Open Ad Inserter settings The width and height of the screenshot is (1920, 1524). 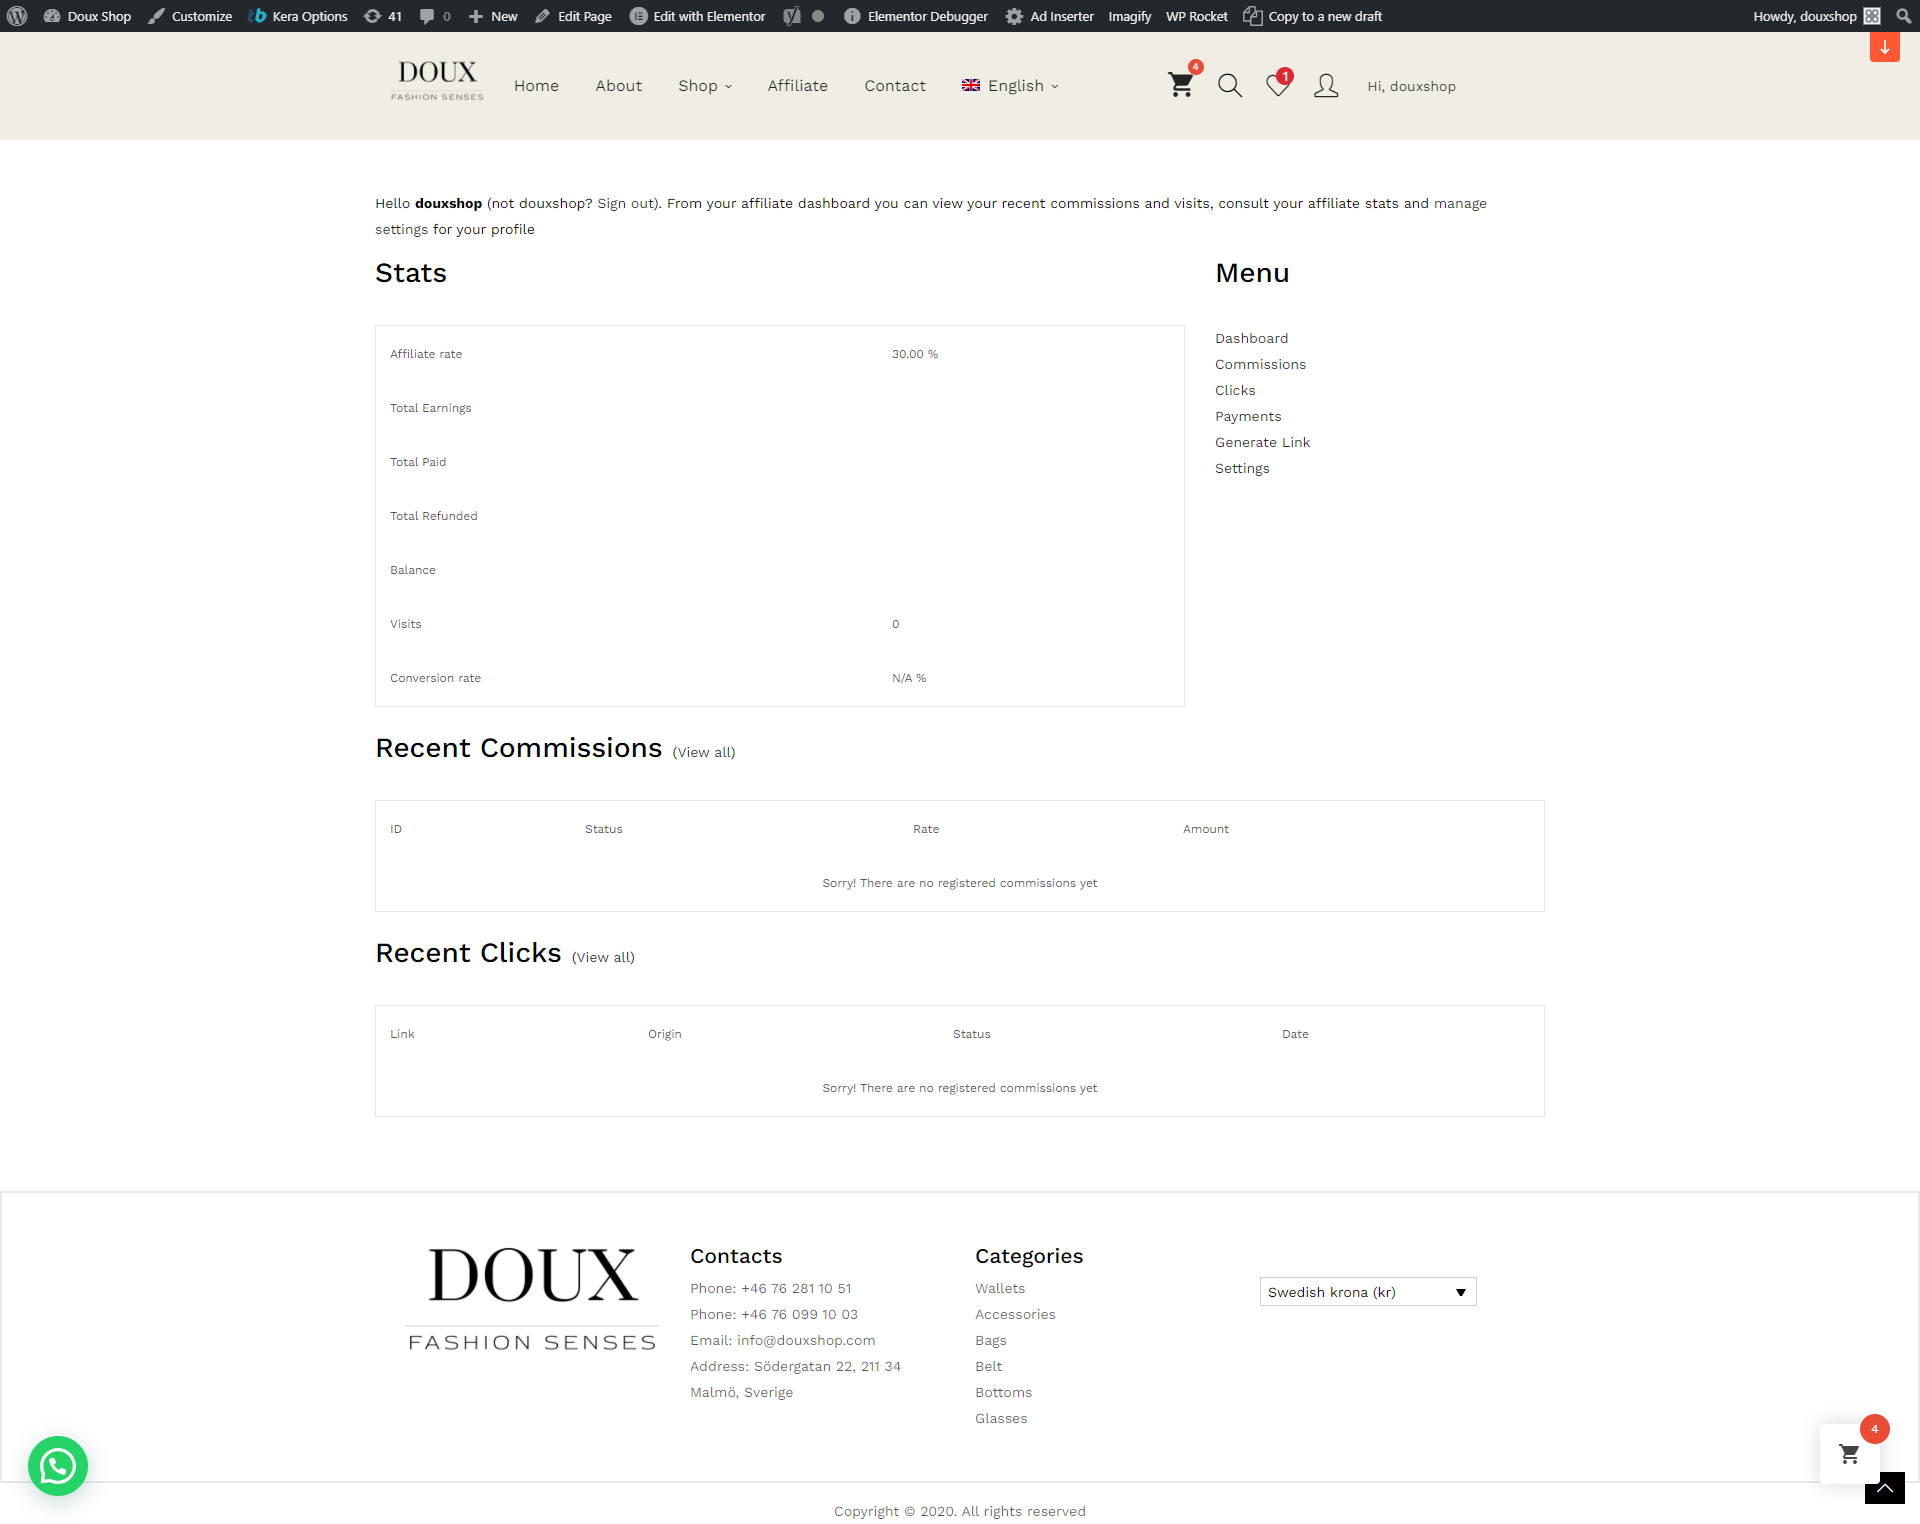(1013, 15)
